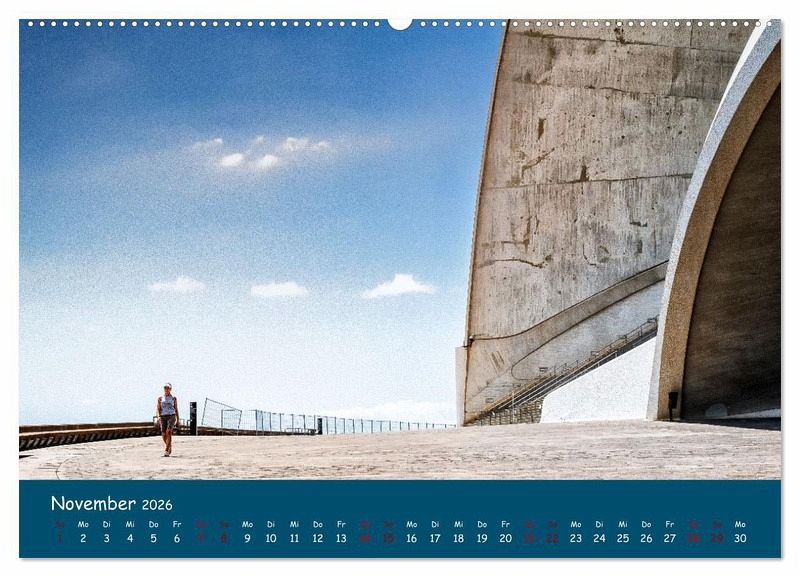The width and height of the screenshot is (800, 577).
Task: Click the Do label above date 19
Action: (482, 524)
